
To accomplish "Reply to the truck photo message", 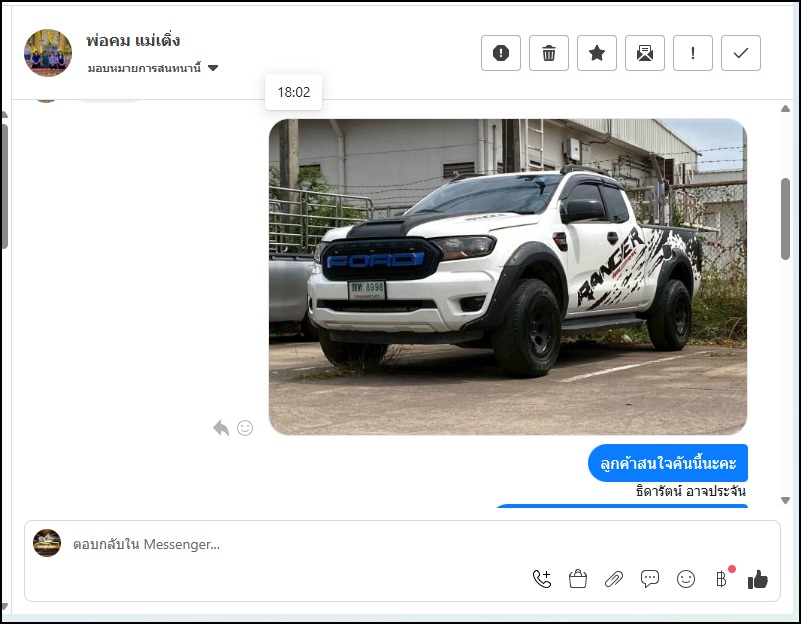I will [221, 428].
